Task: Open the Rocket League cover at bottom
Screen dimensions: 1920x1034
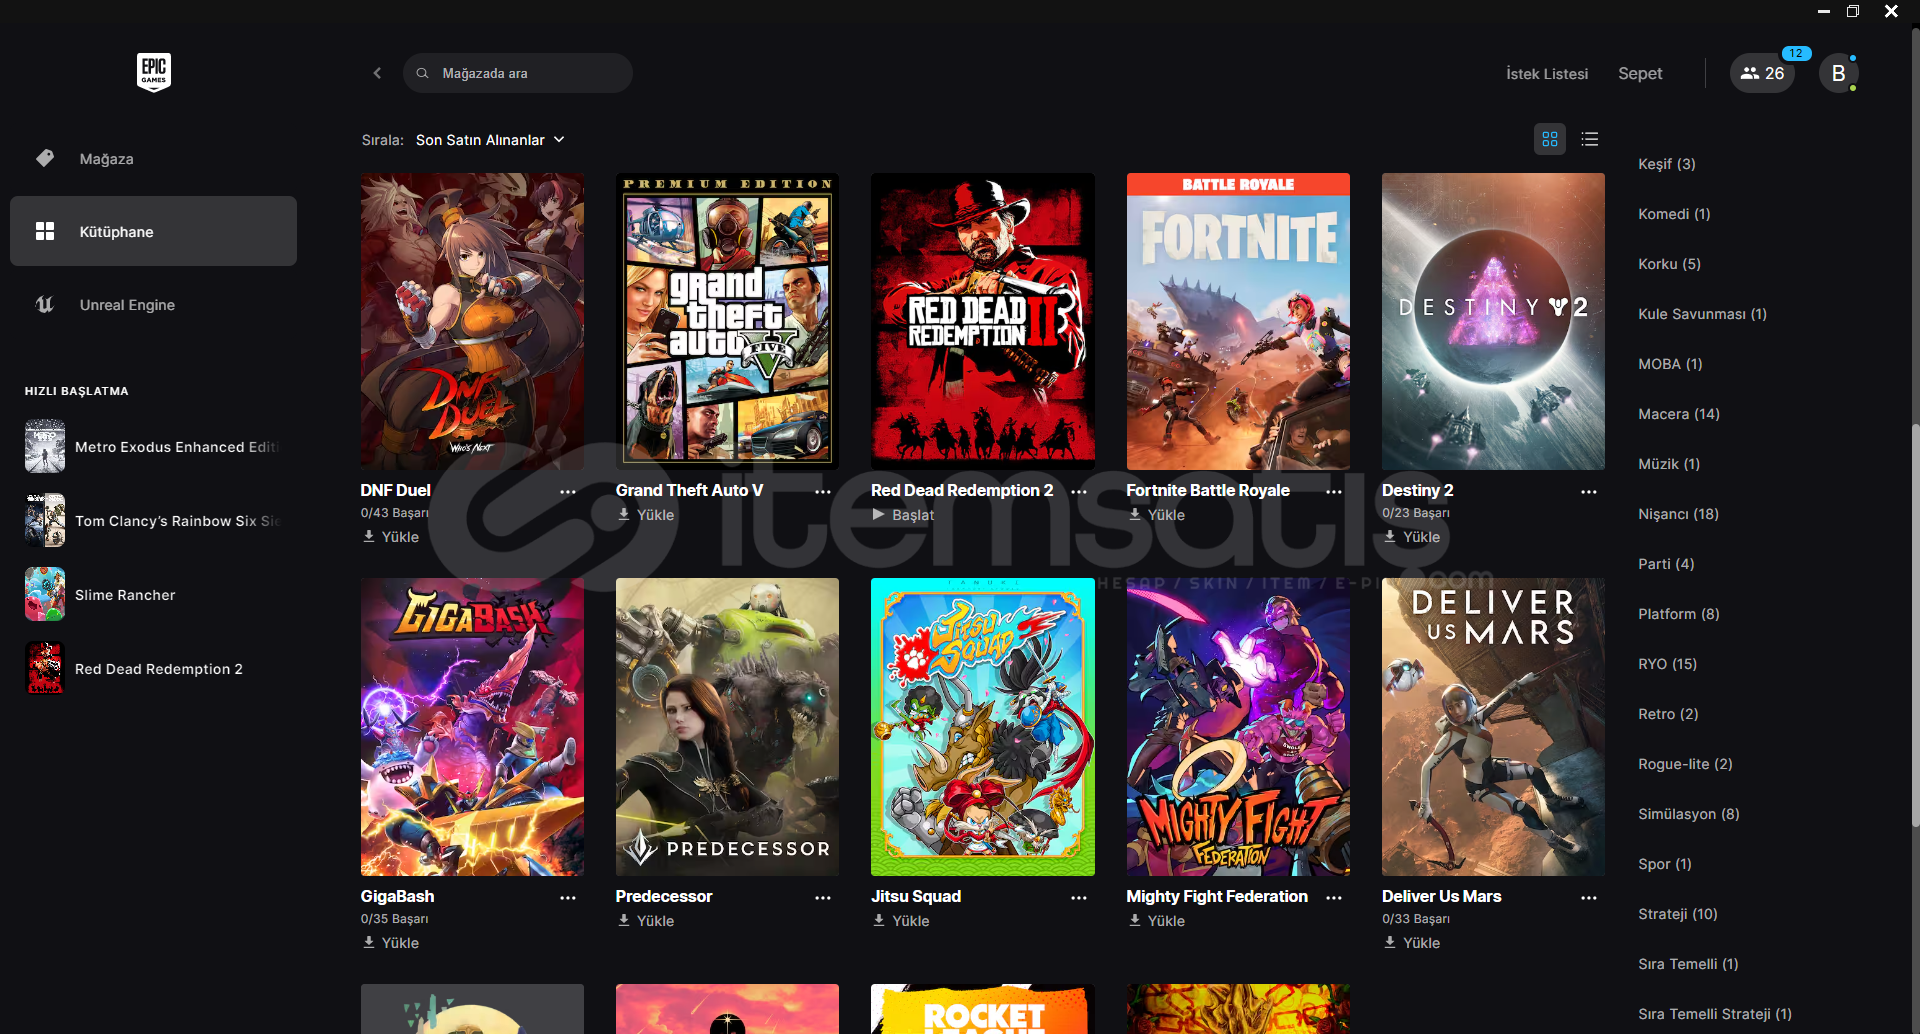Action: coord(983,1009)
